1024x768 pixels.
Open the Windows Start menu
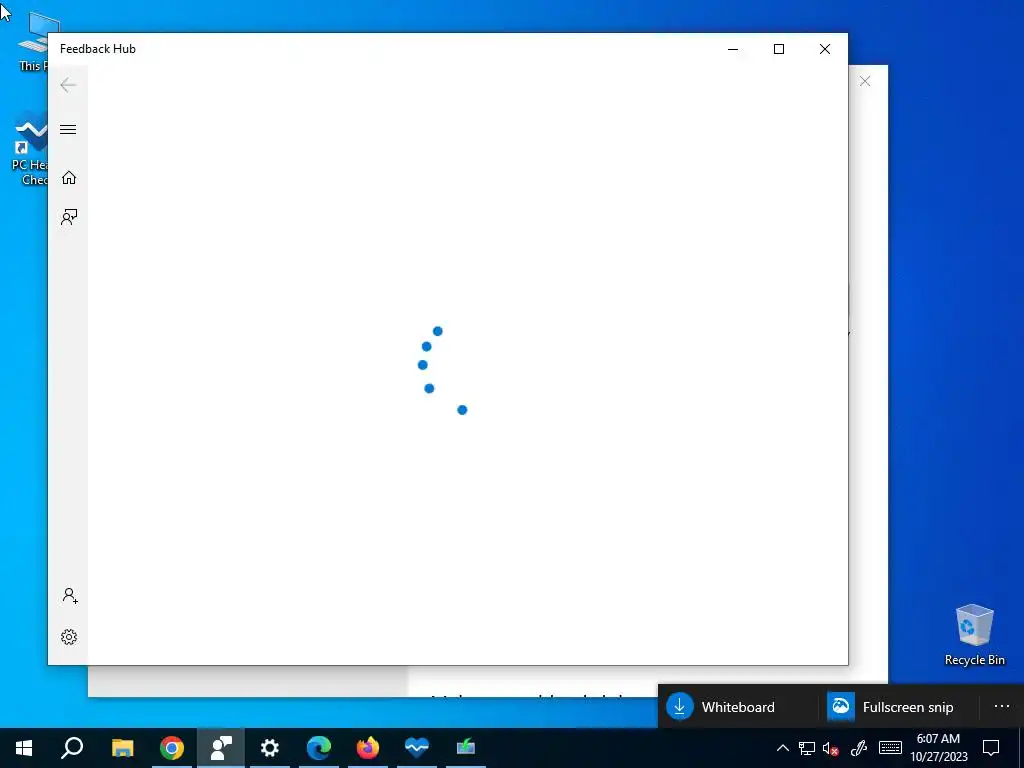[x=24, y=748]
